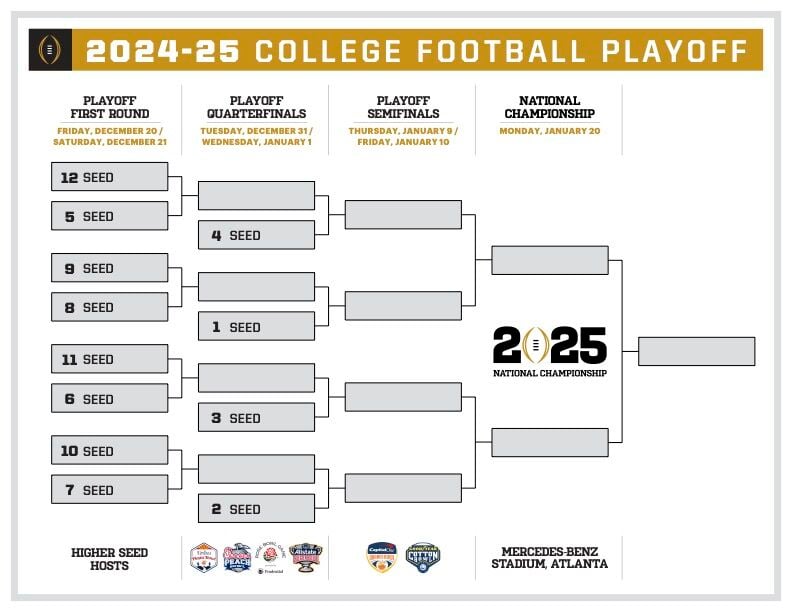The height and width of the screenshot is (612, 792).
Task: Select the Capital One Orange Bowl logo
Action: 382,557
